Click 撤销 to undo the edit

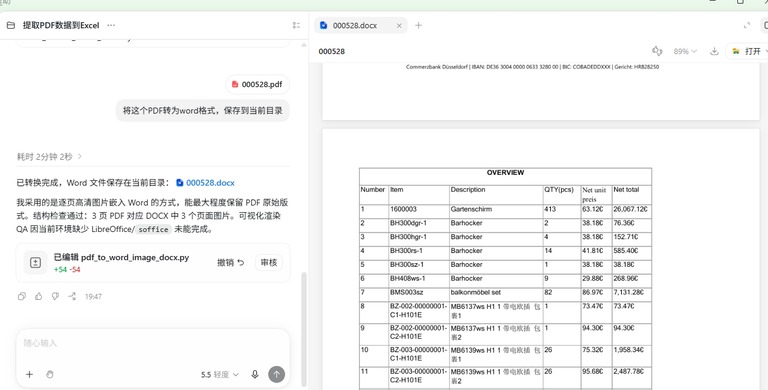(230, 263)
